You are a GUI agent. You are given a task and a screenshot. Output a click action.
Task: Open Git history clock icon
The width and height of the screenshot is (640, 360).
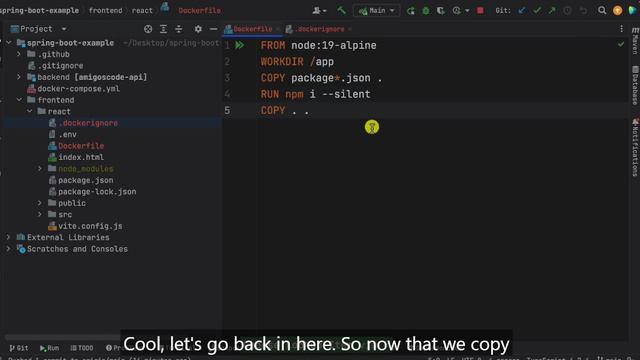pyautogui.click(x=567, y=11)
